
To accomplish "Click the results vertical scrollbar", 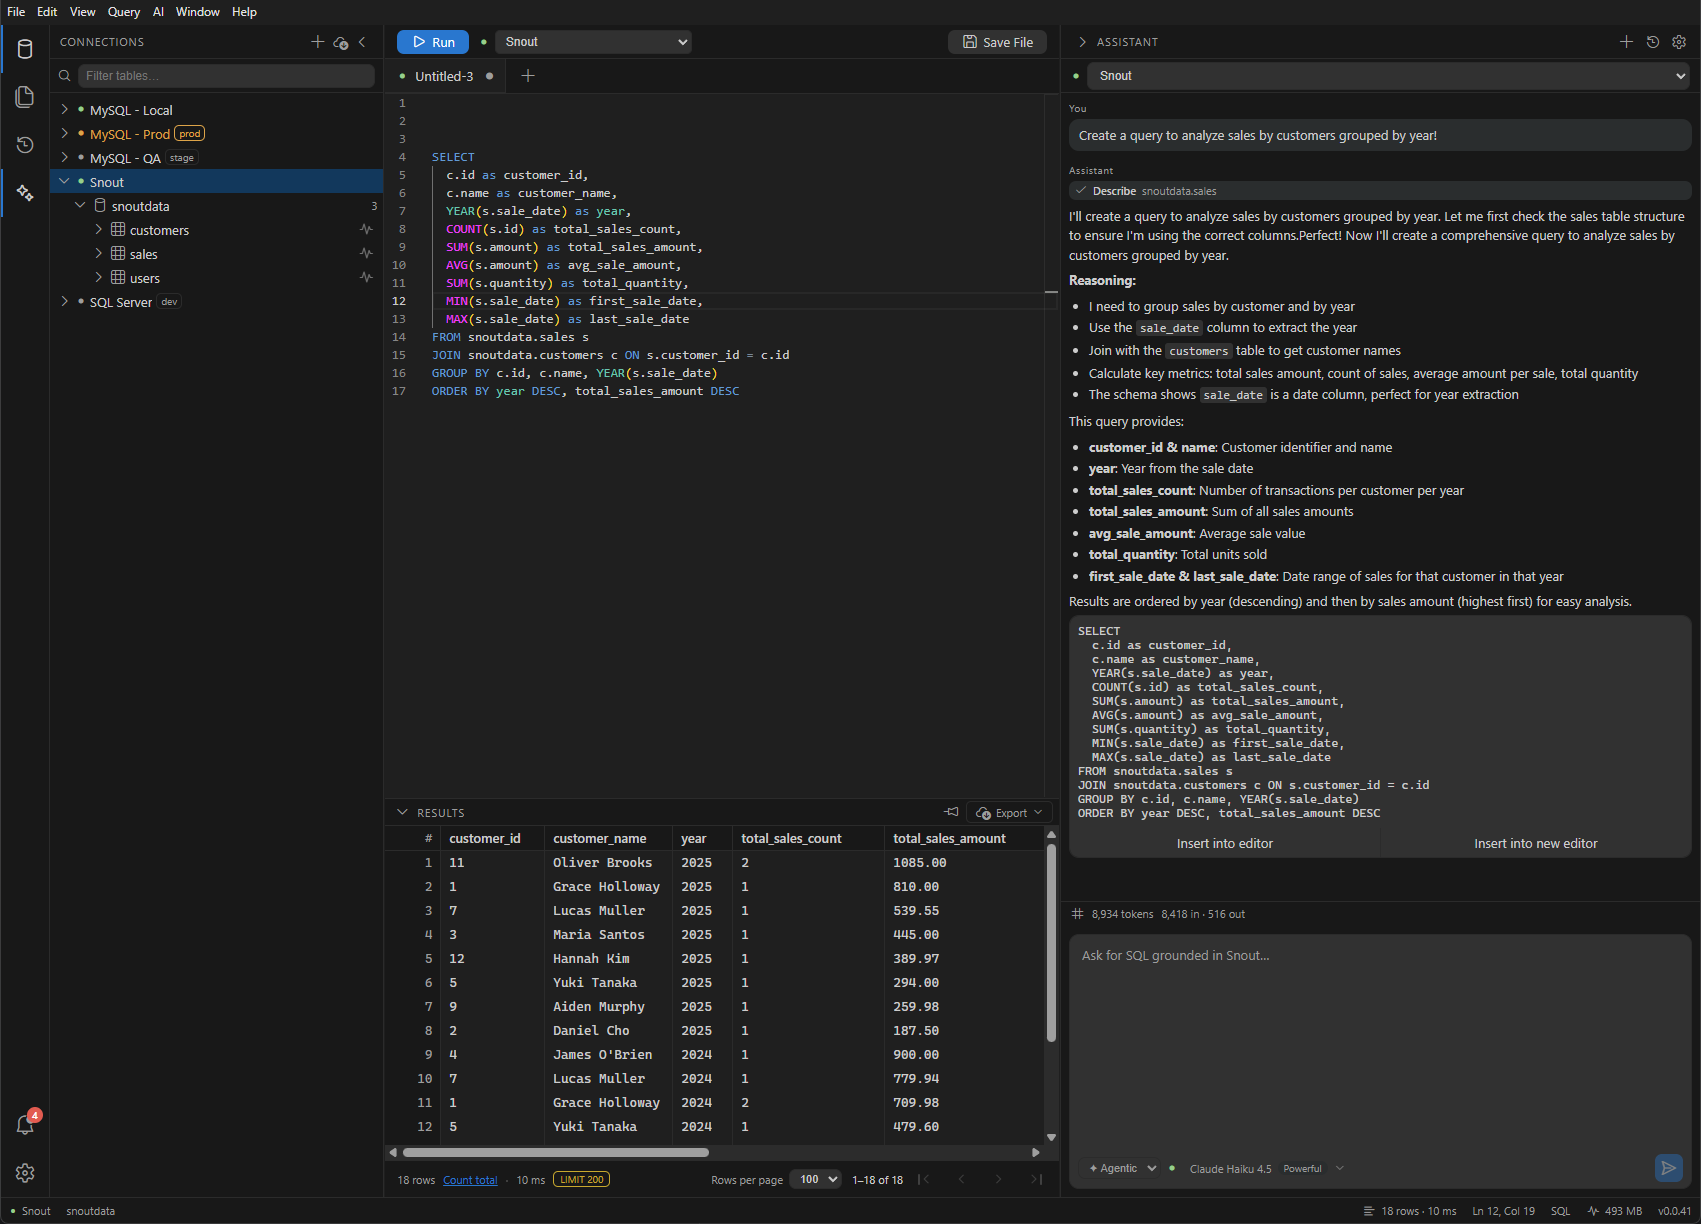I will point(1051,943).
